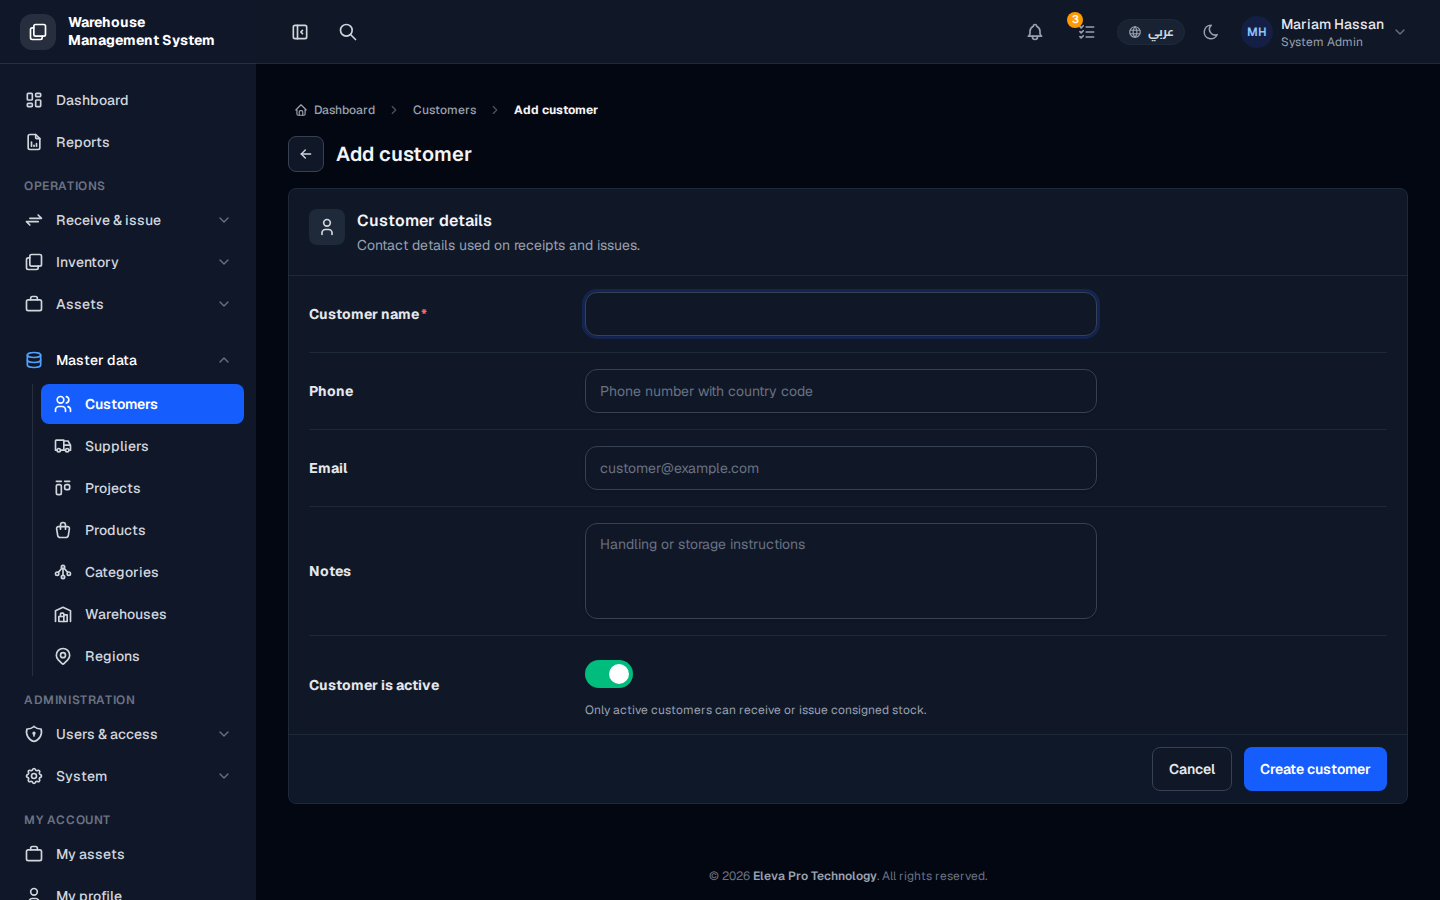Click the MH user avatar
This screenshot has width=1440, height=900.
1257,32
